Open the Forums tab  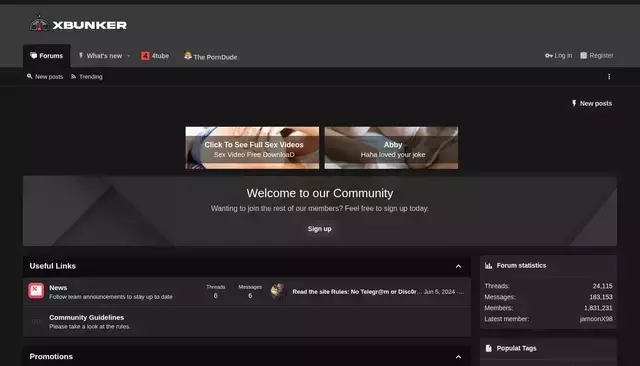[x=47, y=56]
